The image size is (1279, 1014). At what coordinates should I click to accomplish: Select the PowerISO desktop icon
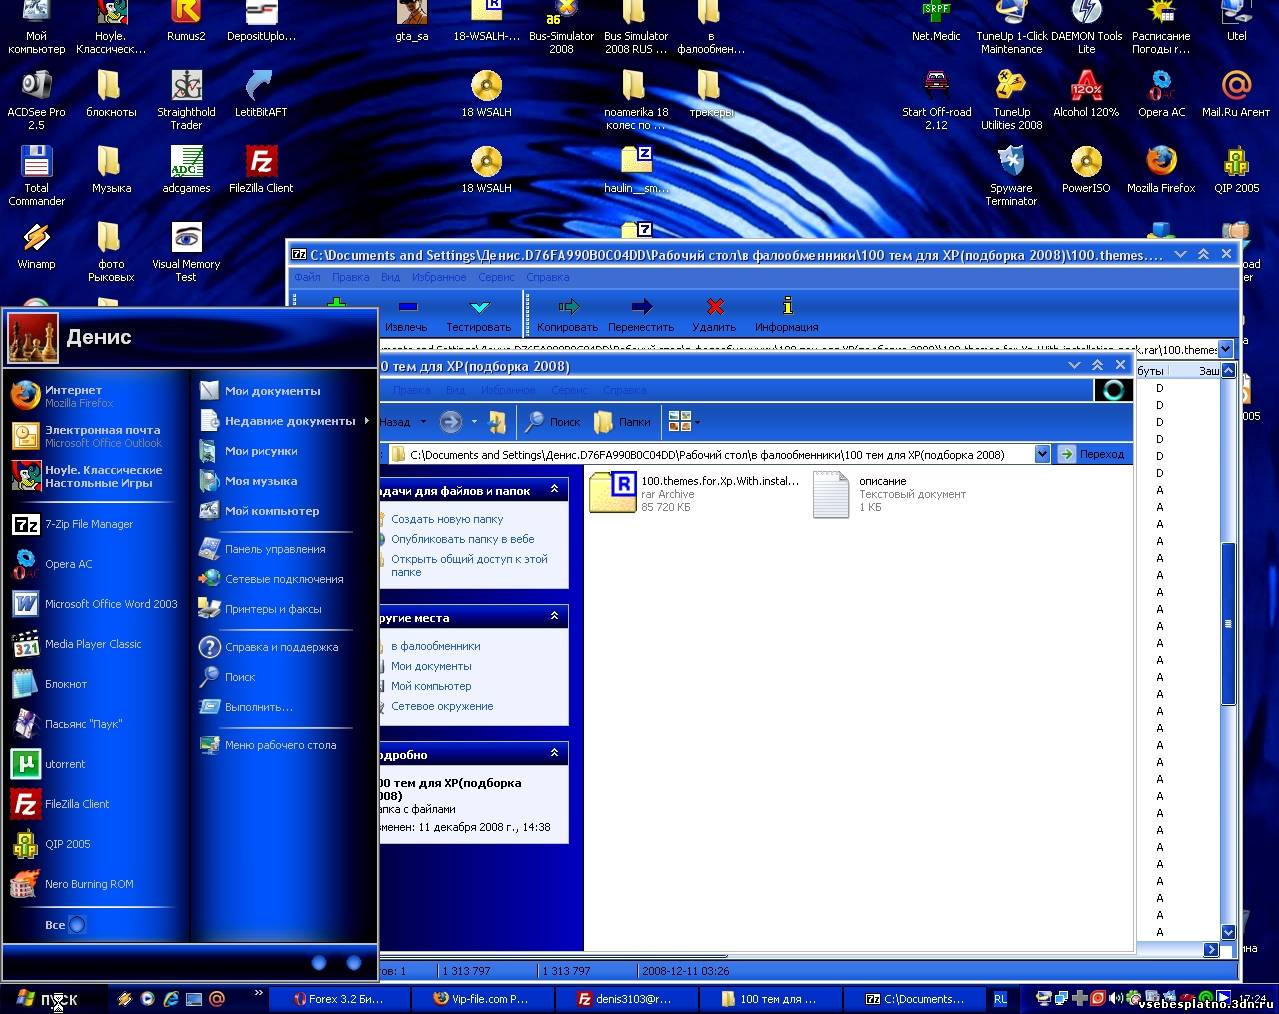coord(1086,169)
